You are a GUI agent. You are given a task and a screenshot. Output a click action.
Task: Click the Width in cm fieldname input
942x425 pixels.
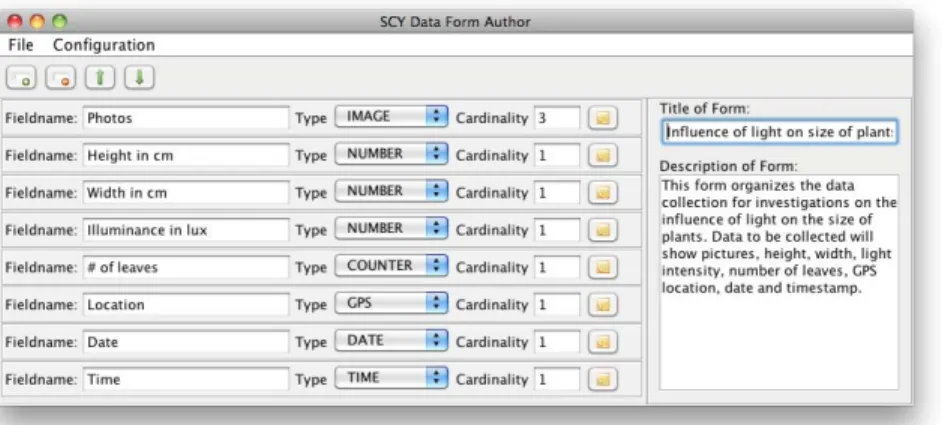coord(186,192)
